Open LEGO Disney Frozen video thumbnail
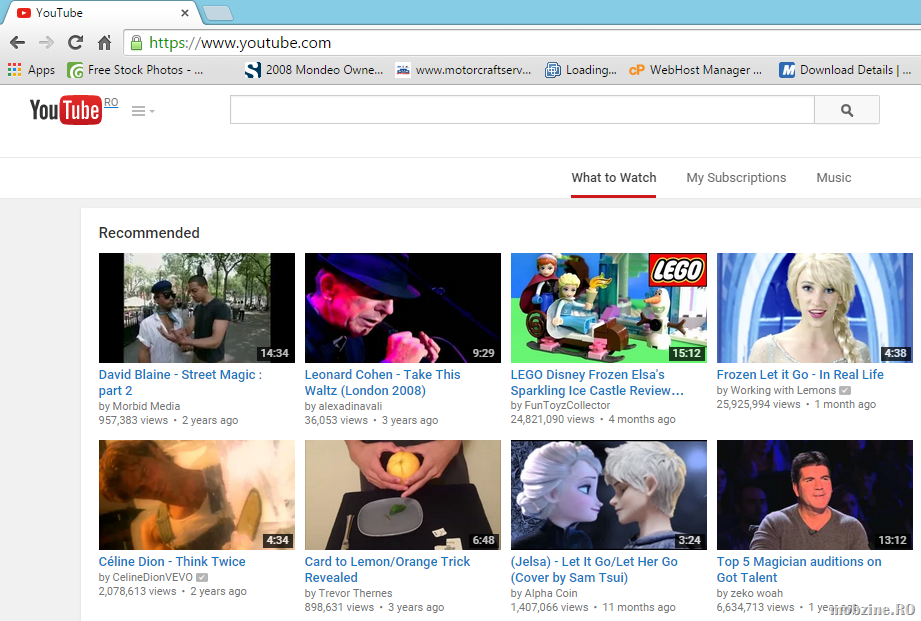This screenshot has height=621, width=921. pos(609,308)
